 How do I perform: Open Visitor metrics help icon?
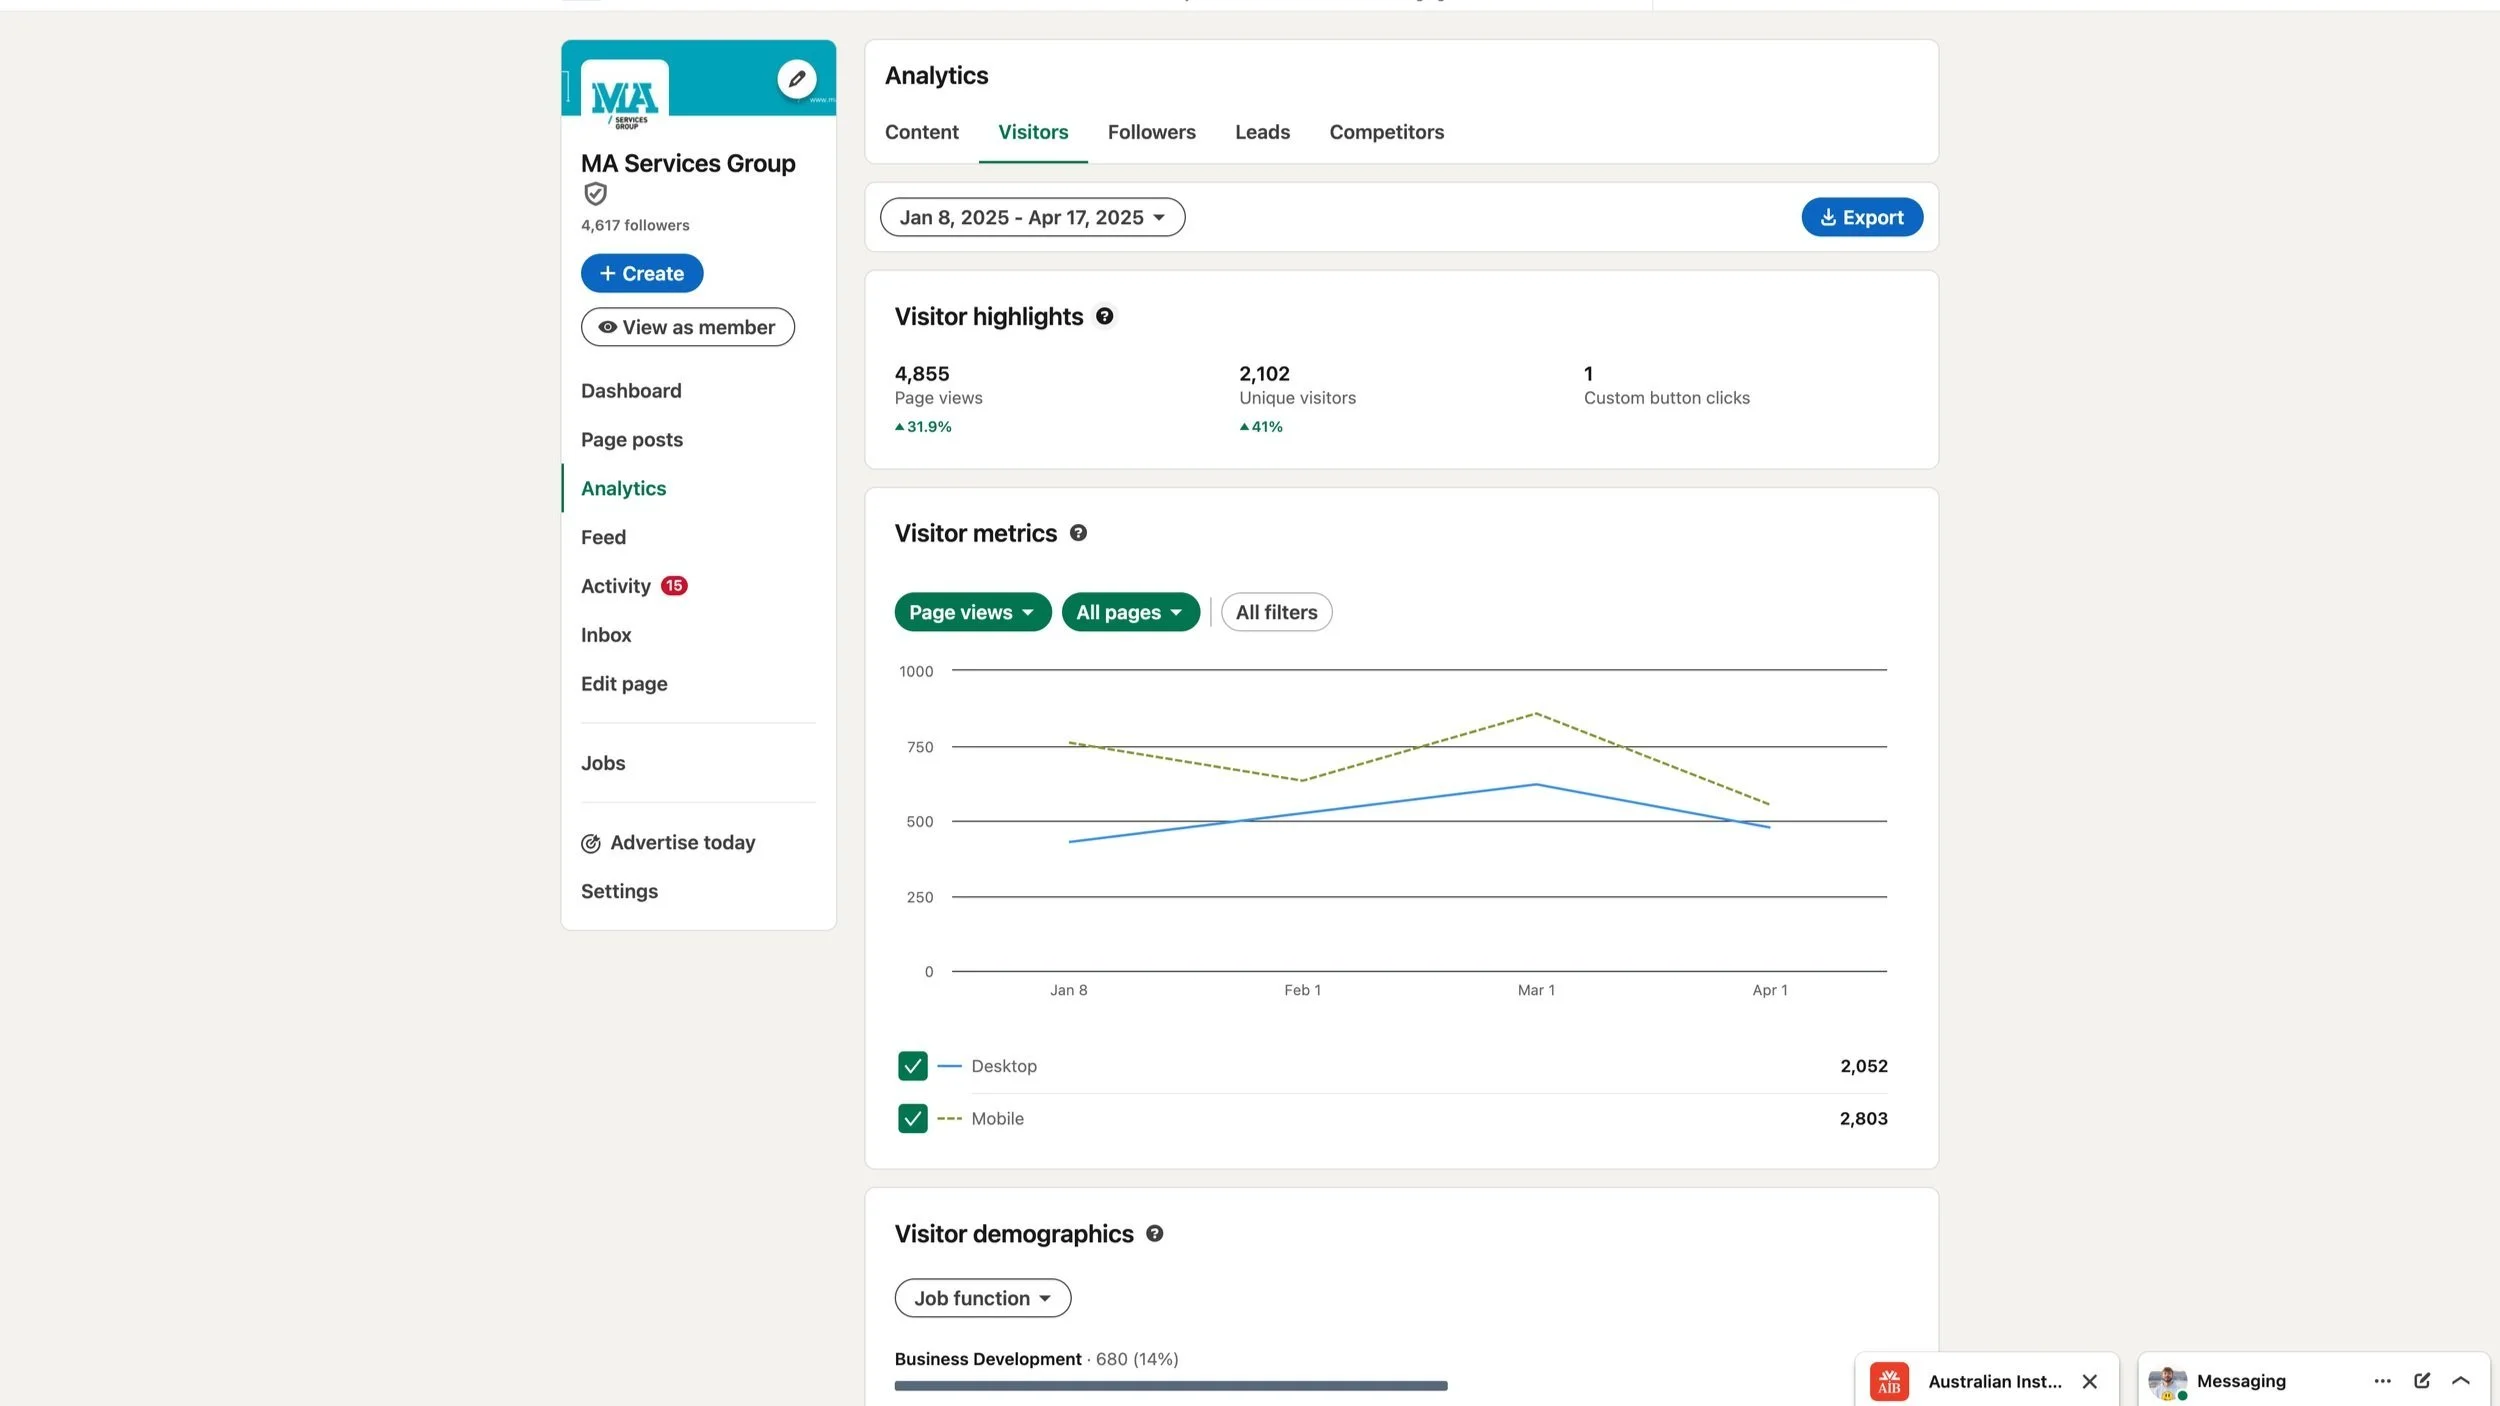tap(1078, 533)
